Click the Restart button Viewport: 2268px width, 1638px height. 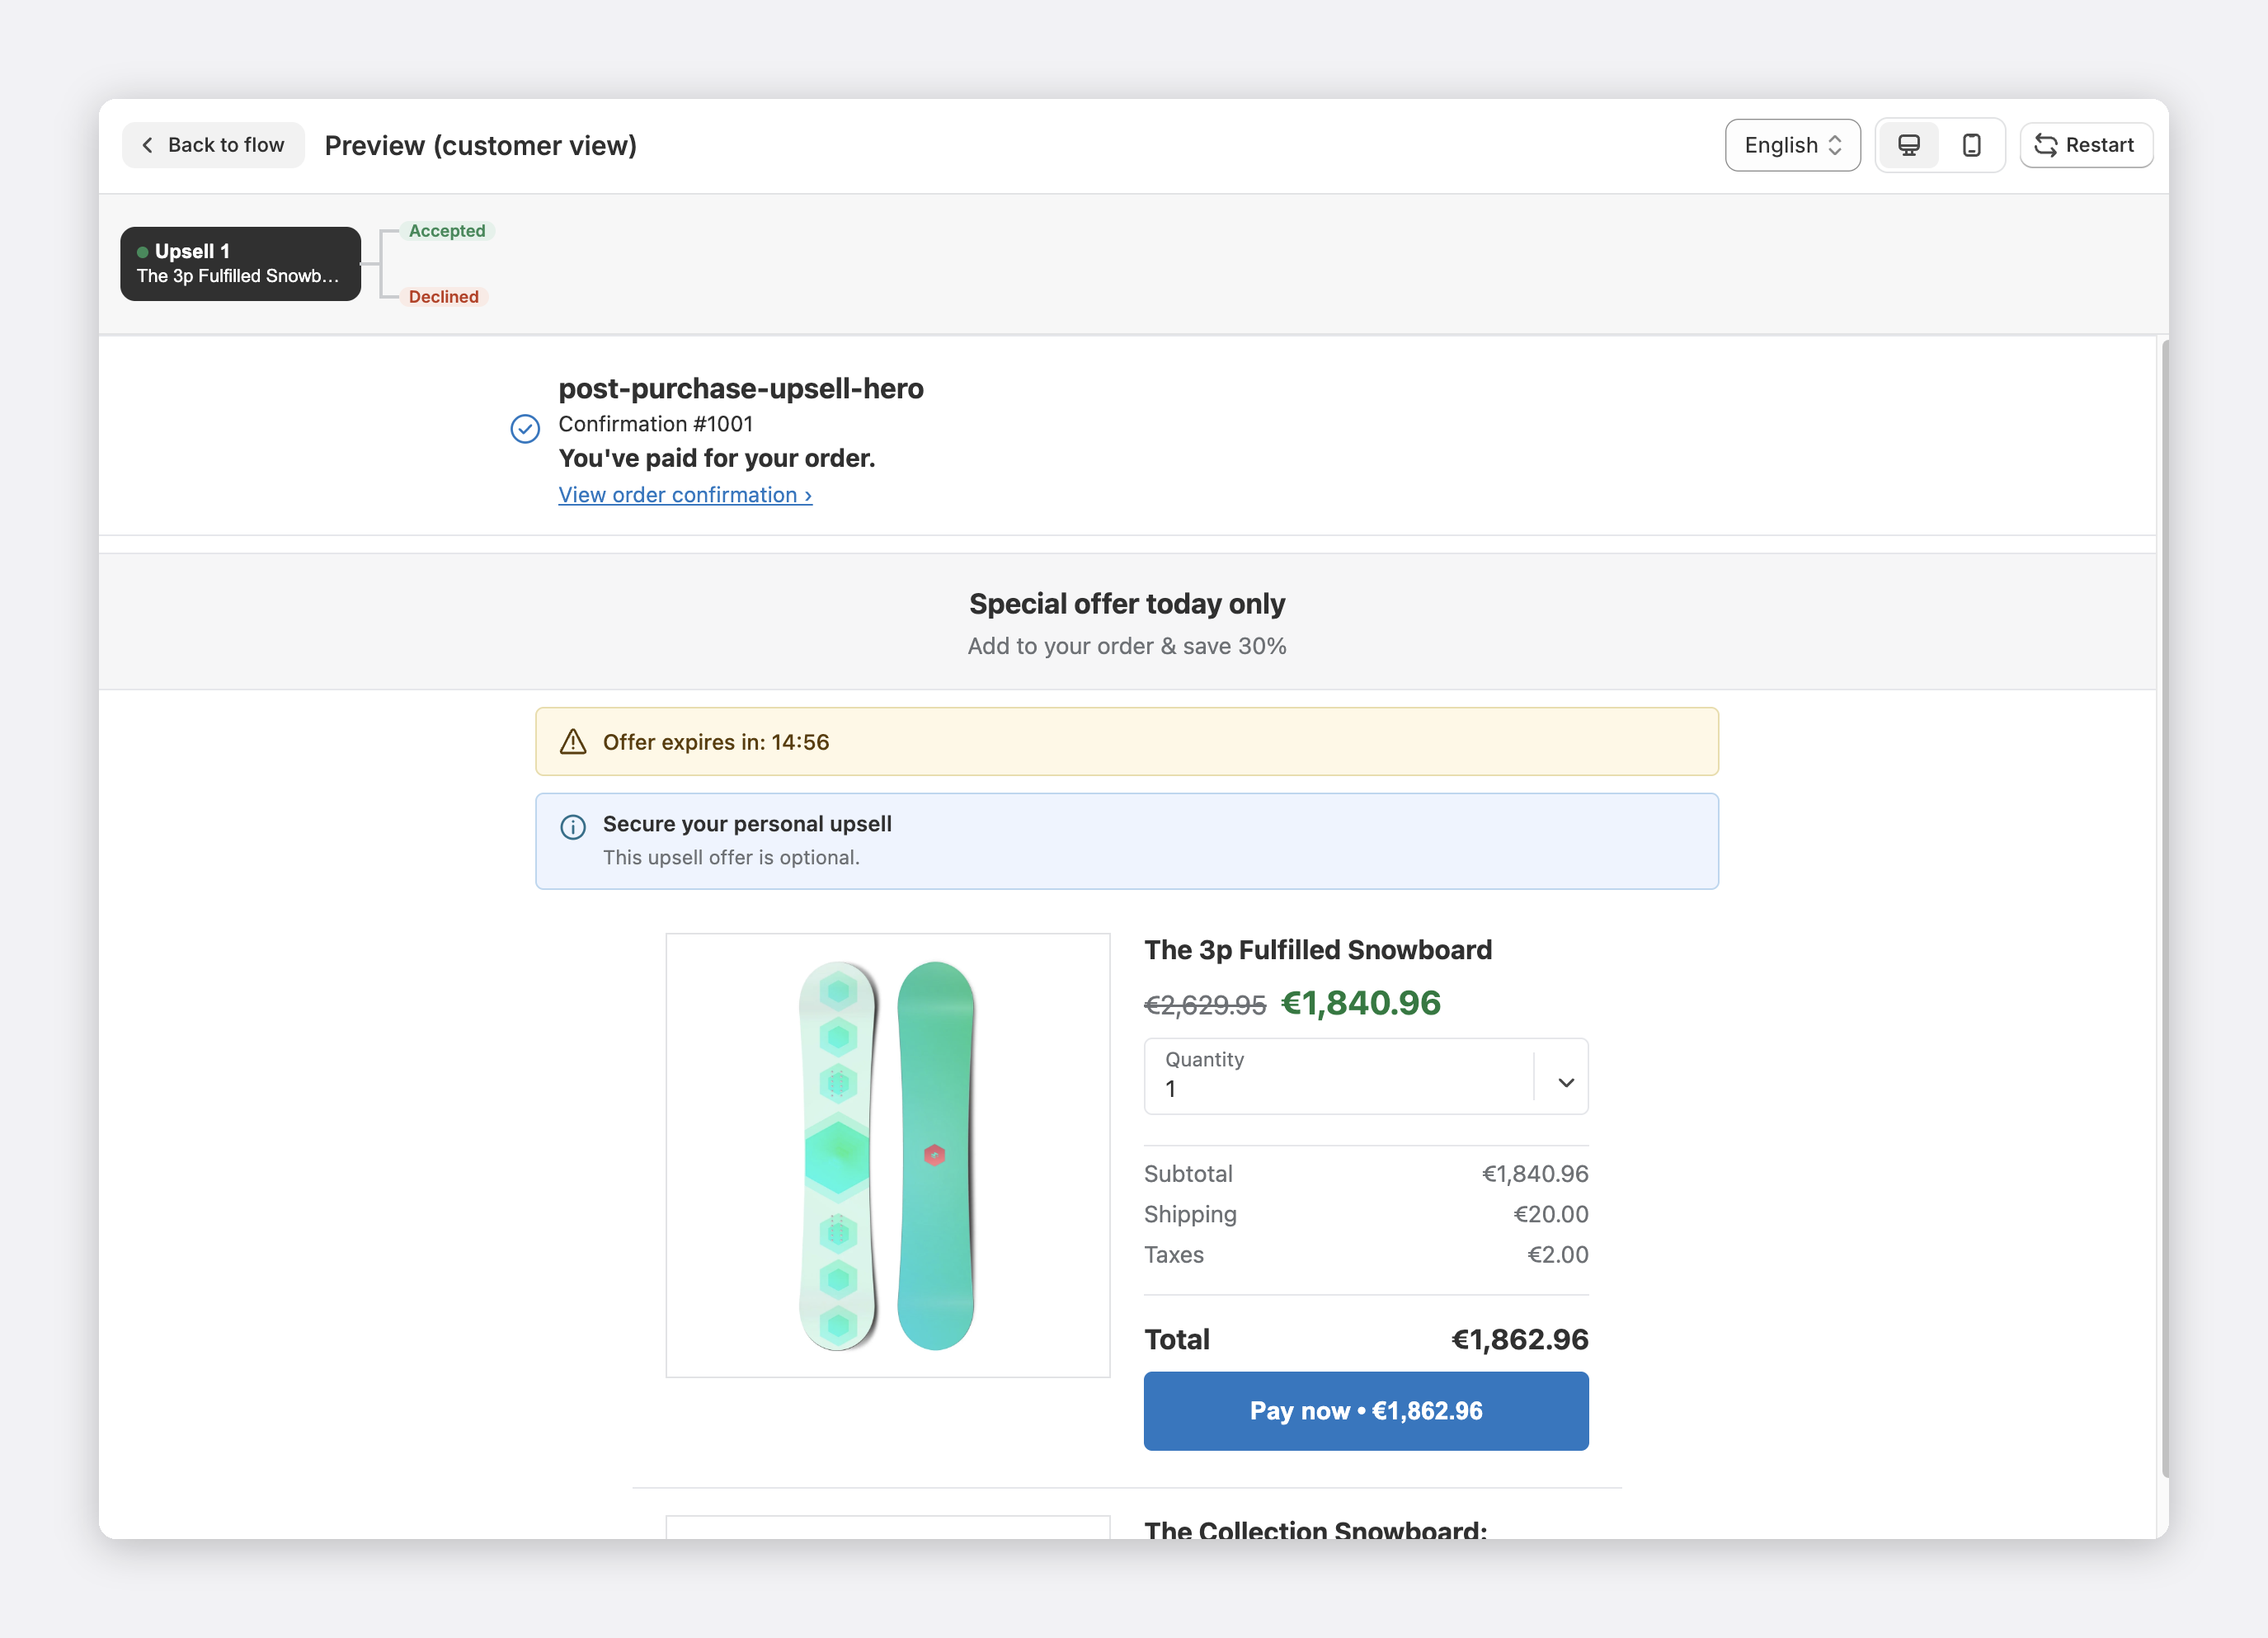(2085, 145)
